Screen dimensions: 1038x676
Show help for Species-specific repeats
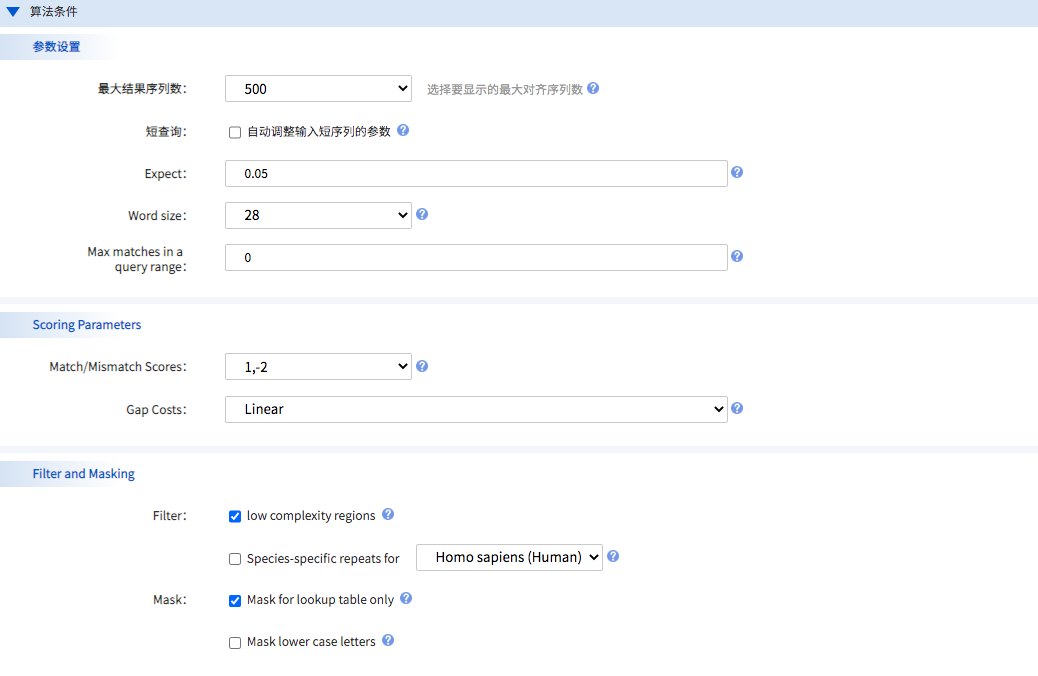613,556
